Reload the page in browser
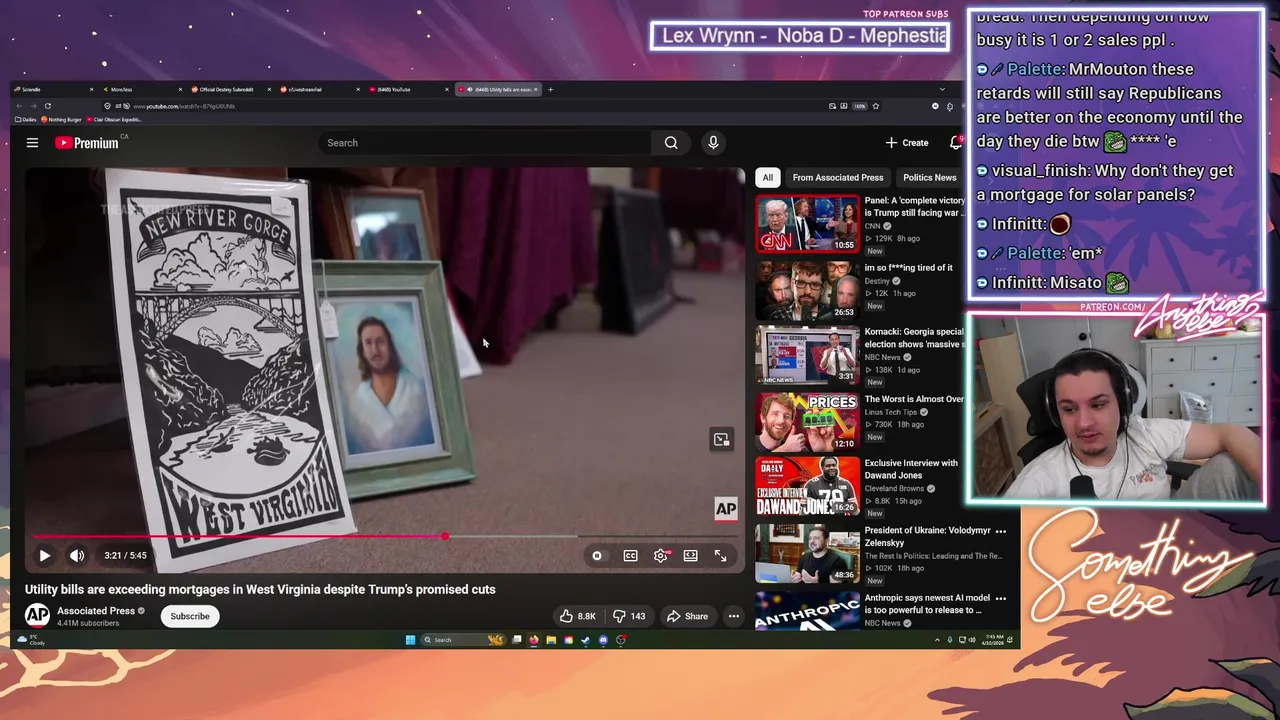Image resolution: width=1280 pixels, height=720 pixels. point(47,106)
